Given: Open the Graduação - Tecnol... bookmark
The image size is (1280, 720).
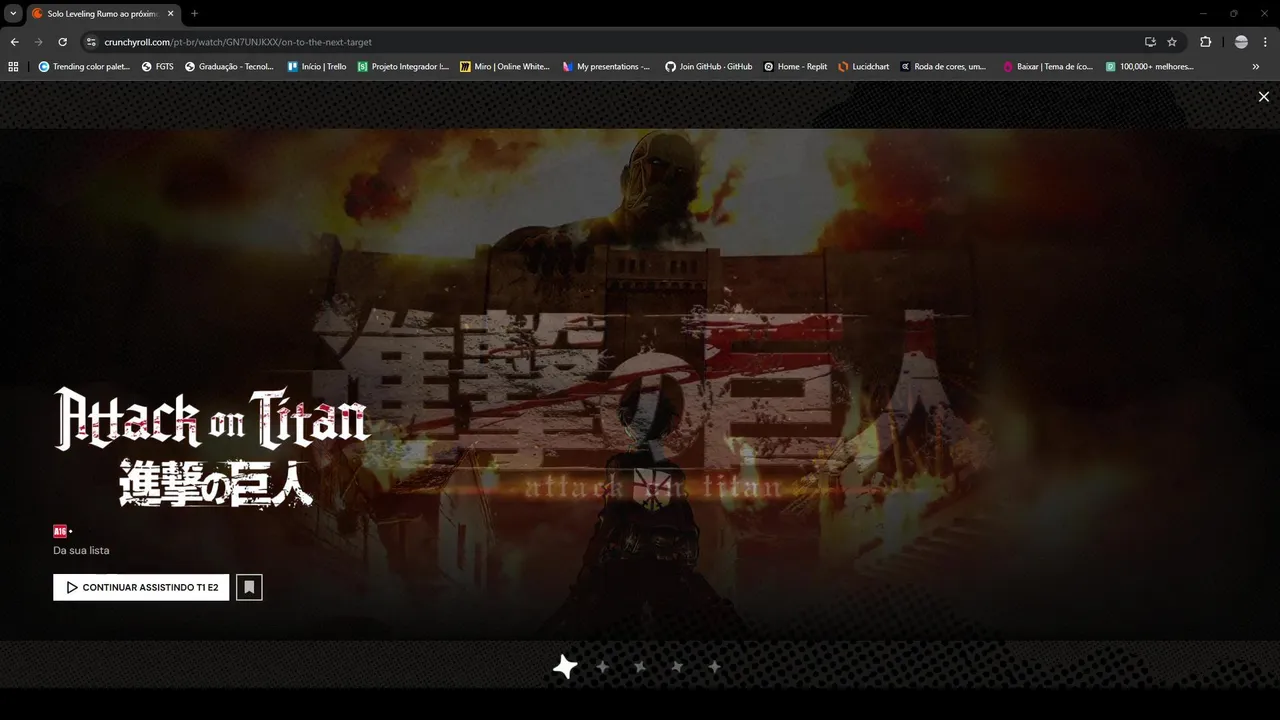Looking at the screenshot, I should point(229,67).
